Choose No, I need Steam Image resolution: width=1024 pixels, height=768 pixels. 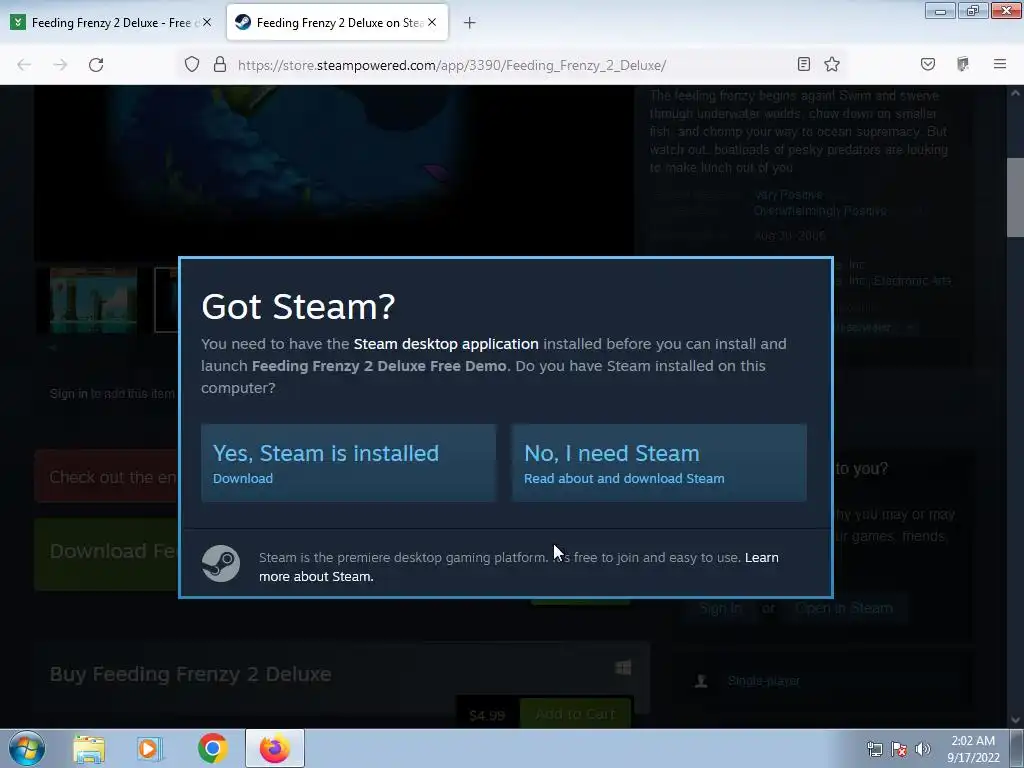pos(659,463)
